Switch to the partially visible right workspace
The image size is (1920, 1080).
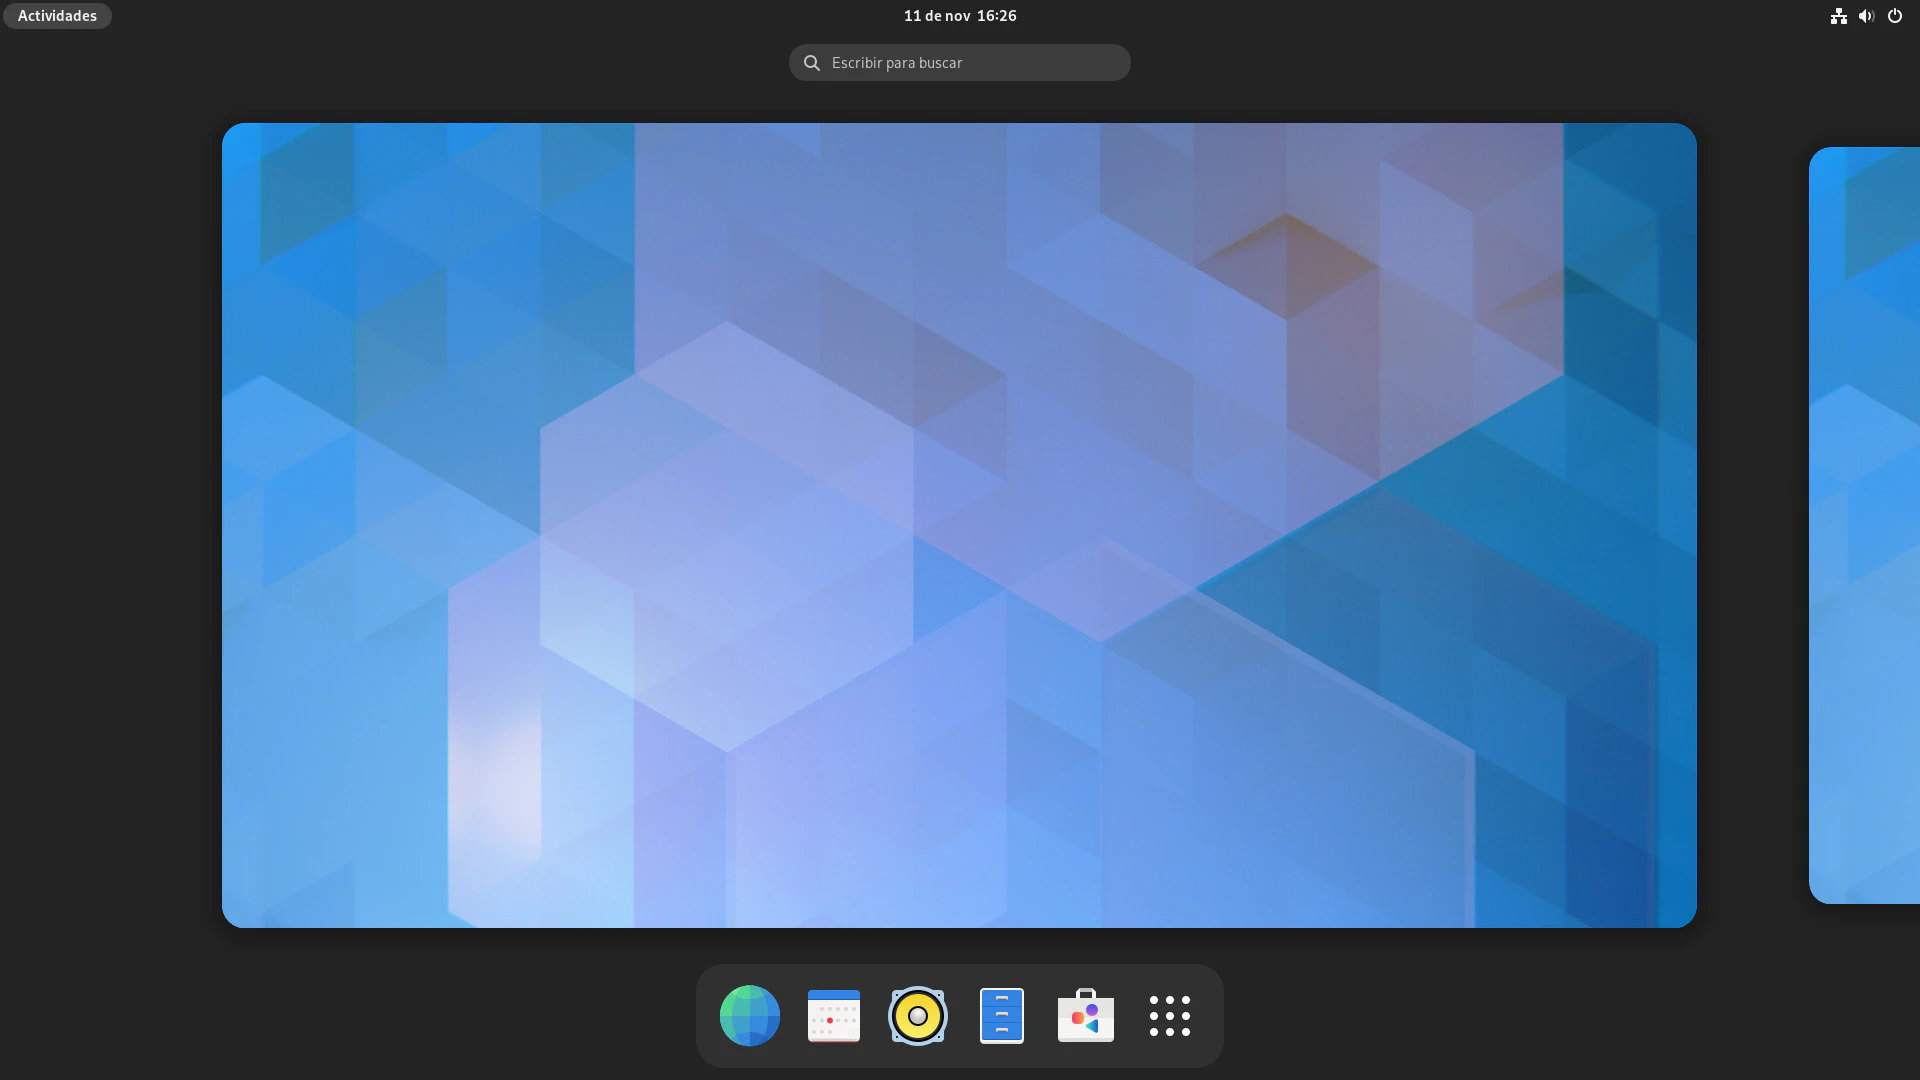[x=1865, y=525]
